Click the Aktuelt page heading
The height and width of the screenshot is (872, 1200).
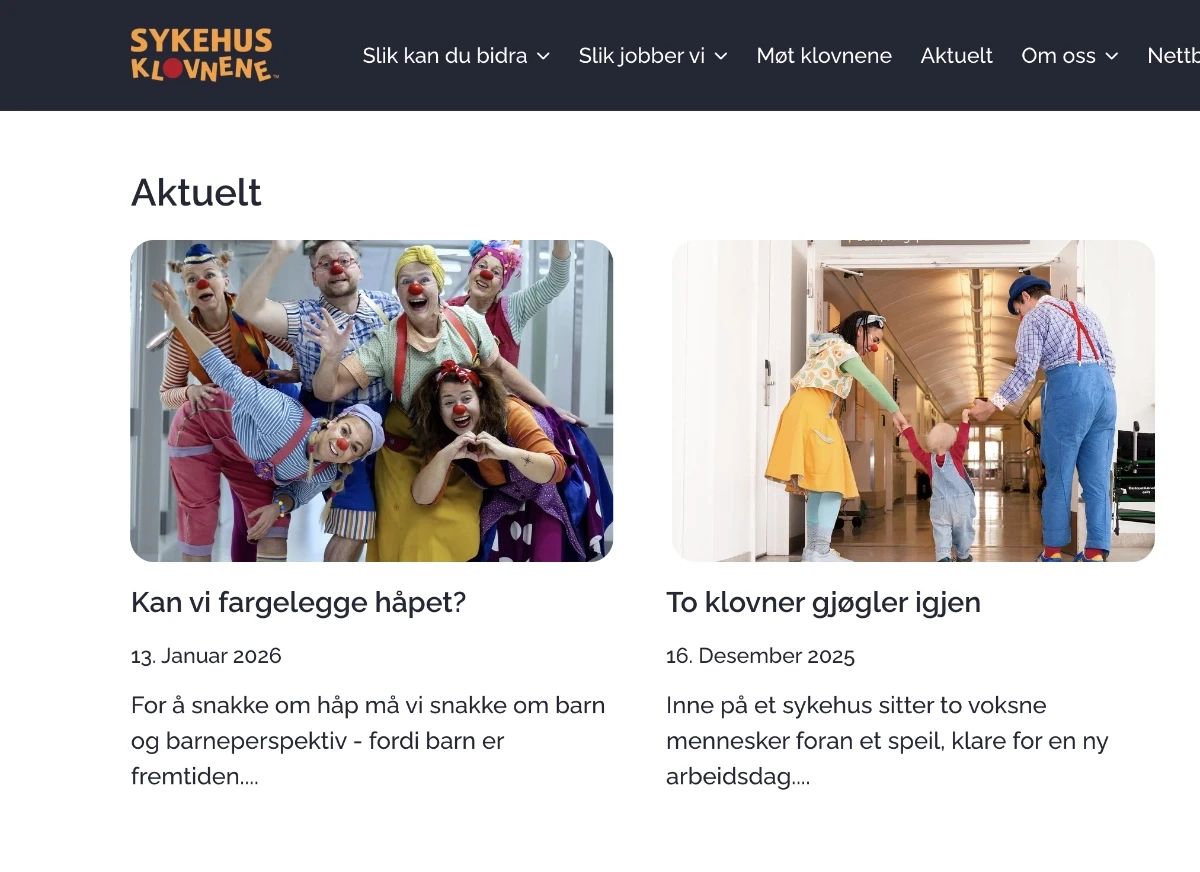(196, 192)
